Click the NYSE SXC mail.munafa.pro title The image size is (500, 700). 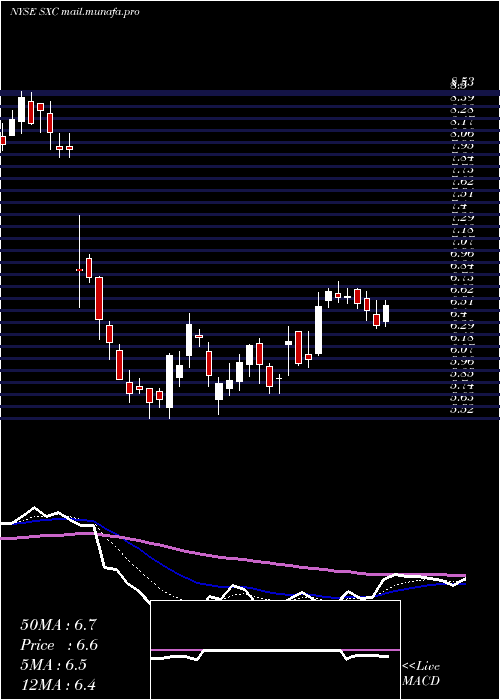[x=74, y=12]
